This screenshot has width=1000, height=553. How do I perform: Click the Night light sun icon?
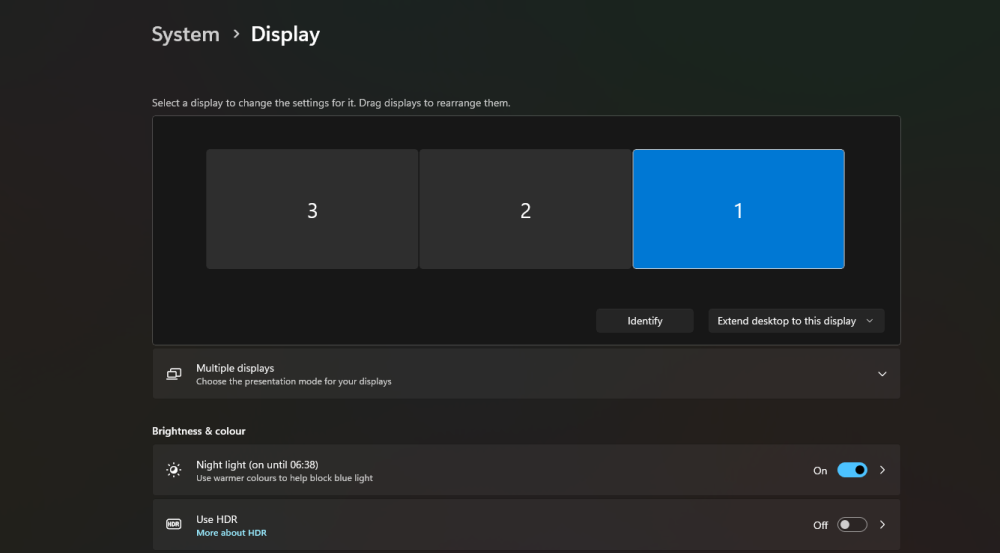point(174,470)
